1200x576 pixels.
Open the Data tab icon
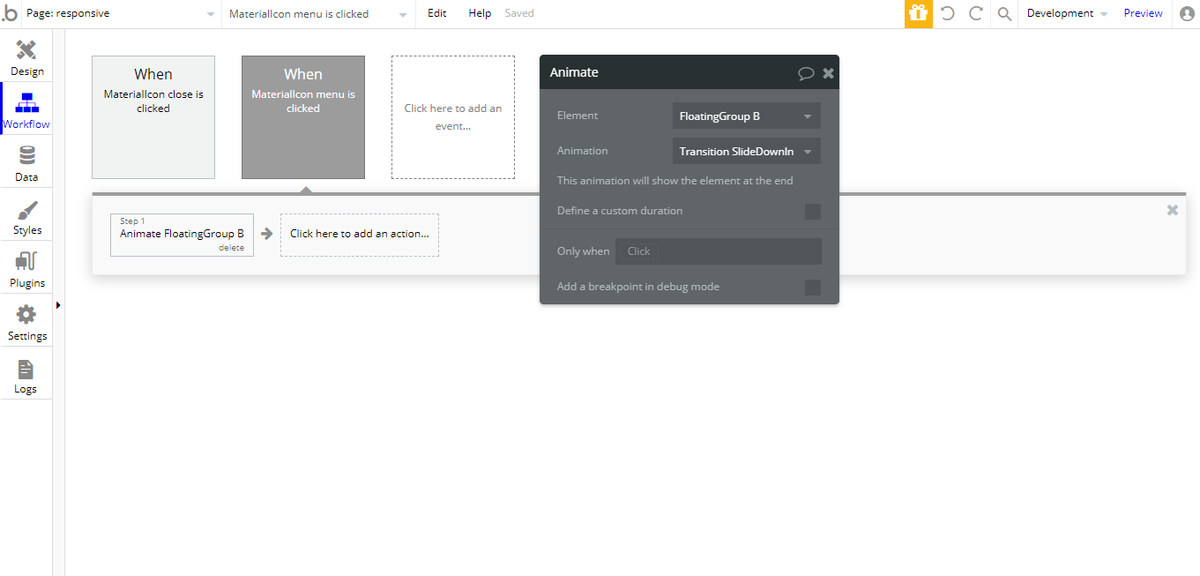pos(27,156)
